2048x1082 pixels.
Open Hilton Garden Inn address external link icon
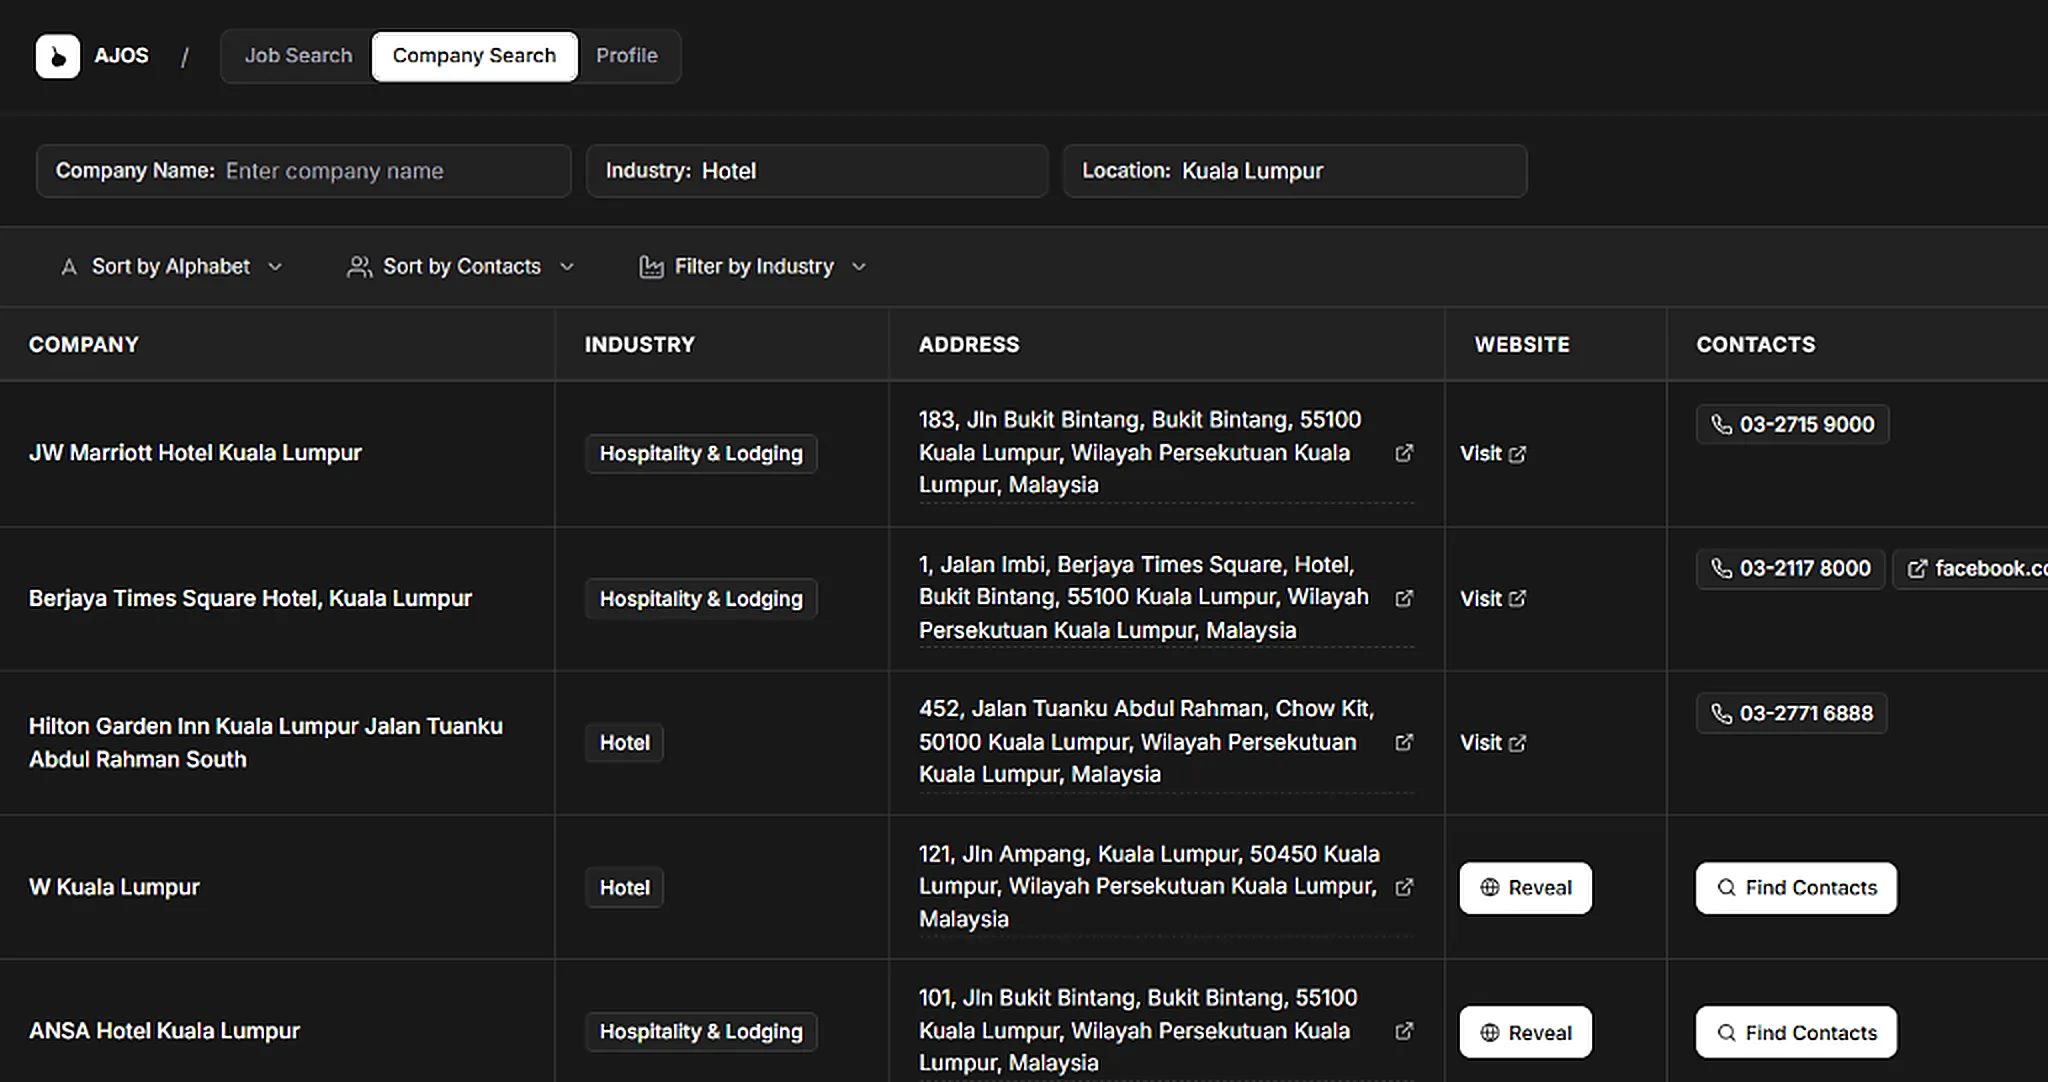[x=1404, y=742]
